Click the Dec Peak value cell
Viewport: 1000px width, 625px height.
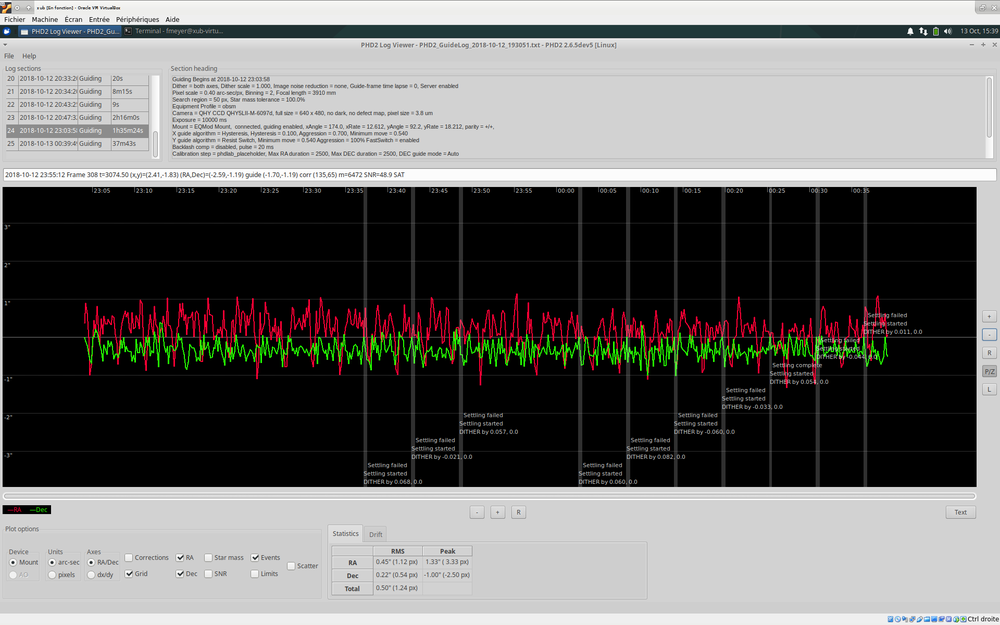pyautogui.click(x=448, y=575)
